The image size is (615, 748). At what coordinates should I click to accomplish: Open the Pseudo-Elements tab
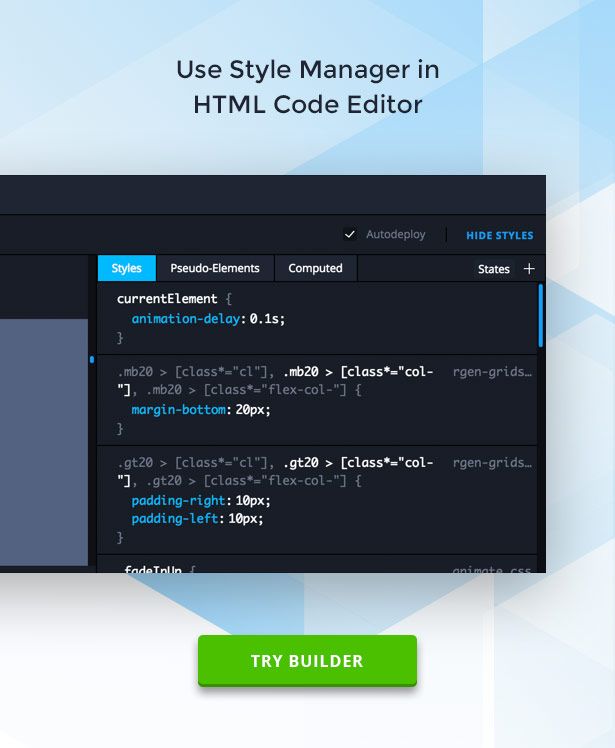214,268
